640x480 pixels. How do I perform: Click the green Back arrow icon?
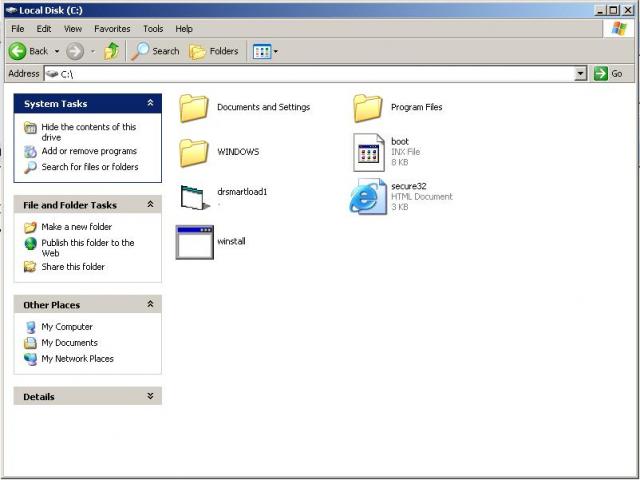point(17,51)
